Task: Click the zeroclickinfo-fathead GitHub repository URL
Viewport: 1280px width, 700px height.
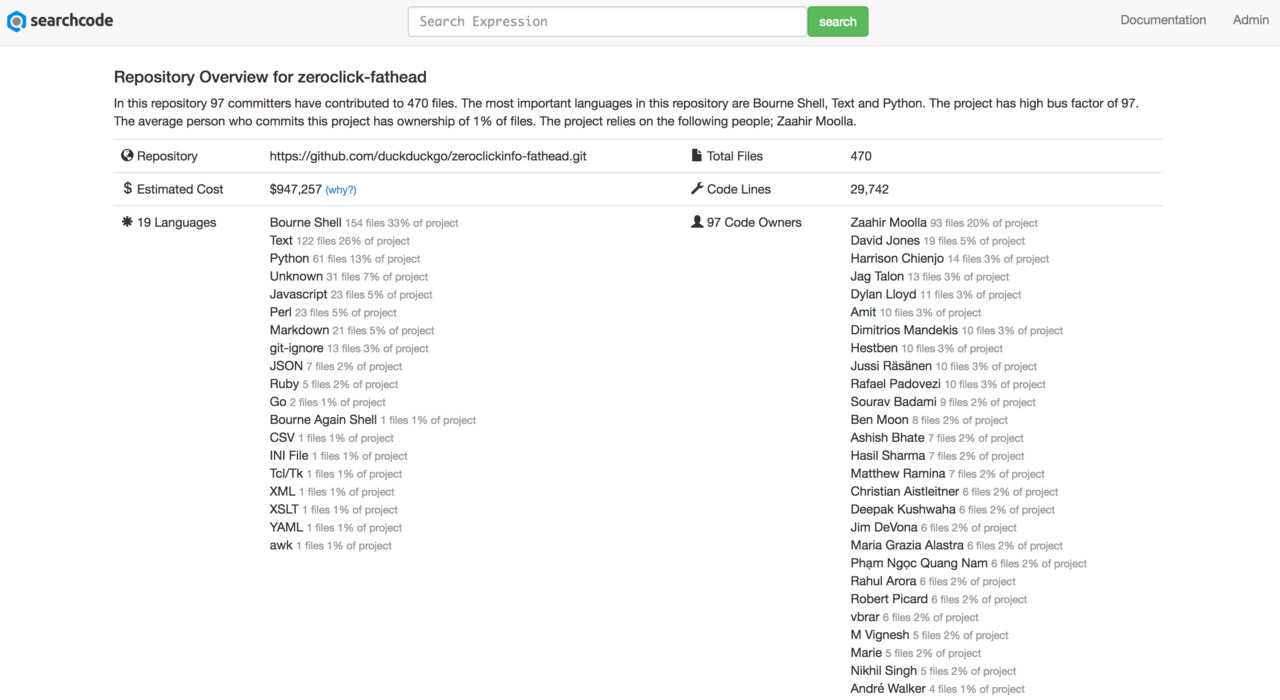Action: [428, 156]
